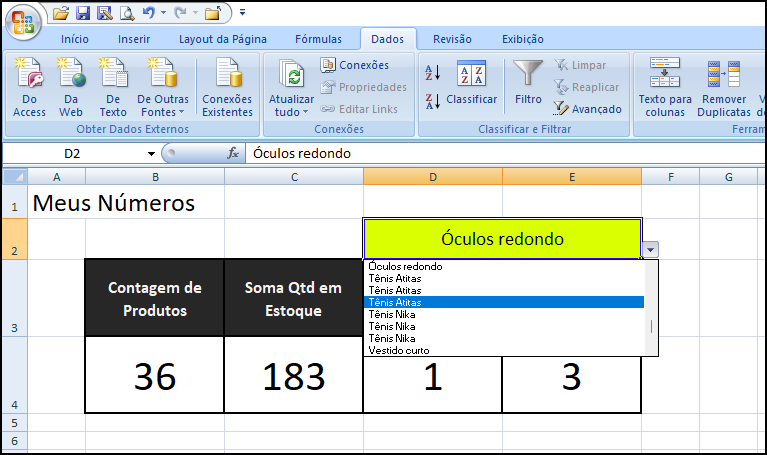Click Editar Links in Conexões group

(x=359, y=109)
